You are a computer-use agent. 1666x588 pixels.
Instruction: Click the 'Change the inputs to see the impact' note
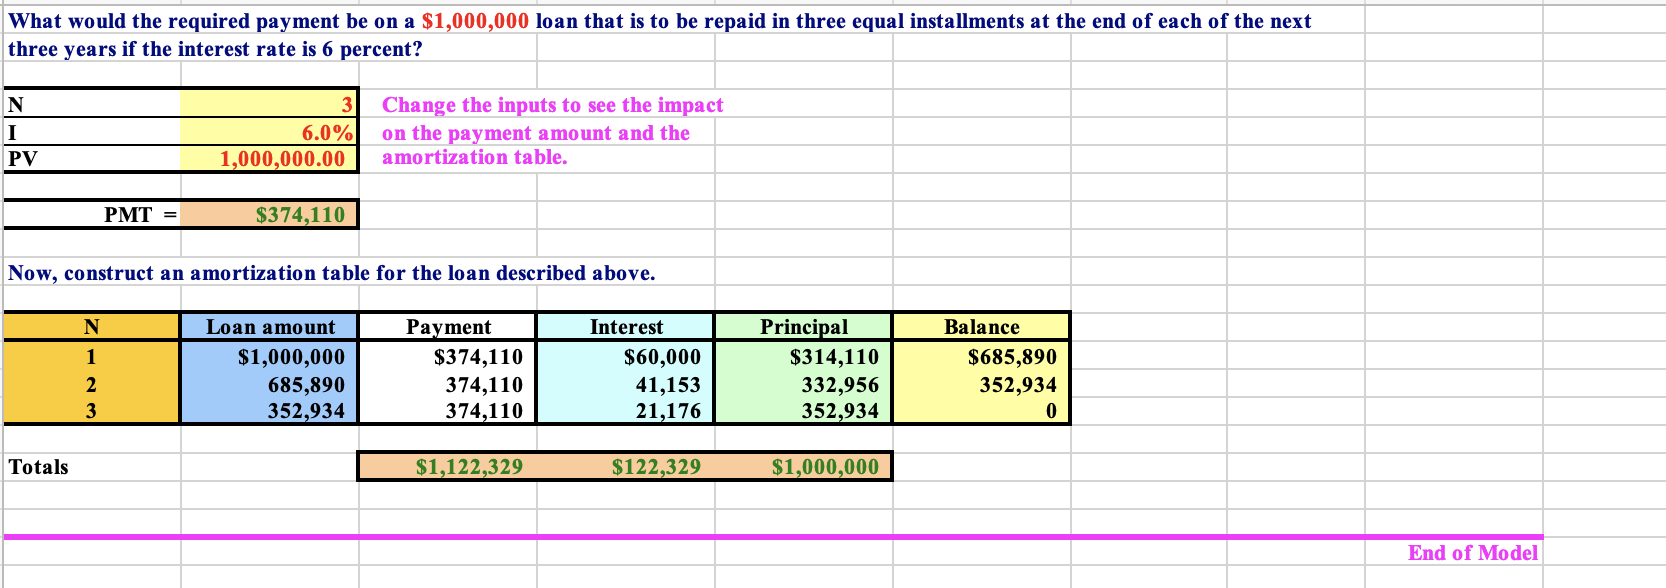(552, 105)
